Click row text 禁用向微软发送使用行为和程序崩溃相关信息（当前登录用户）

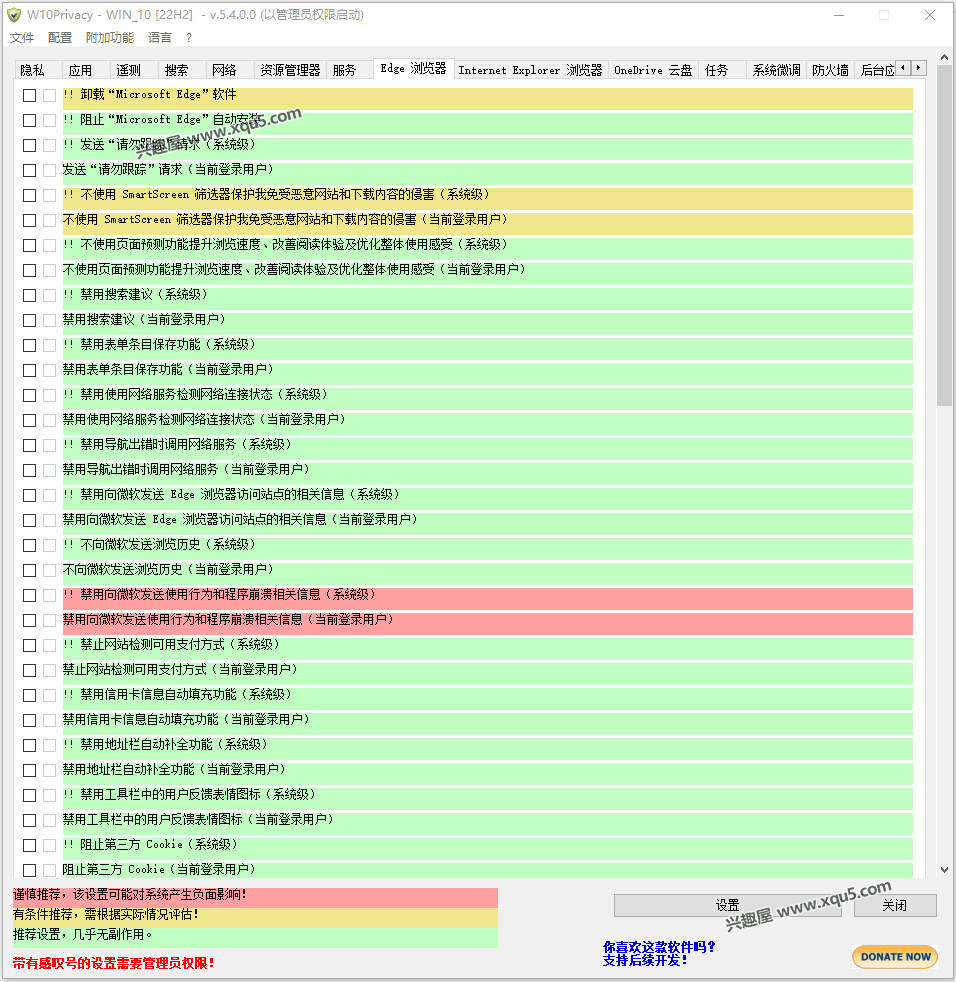(228, 619)
